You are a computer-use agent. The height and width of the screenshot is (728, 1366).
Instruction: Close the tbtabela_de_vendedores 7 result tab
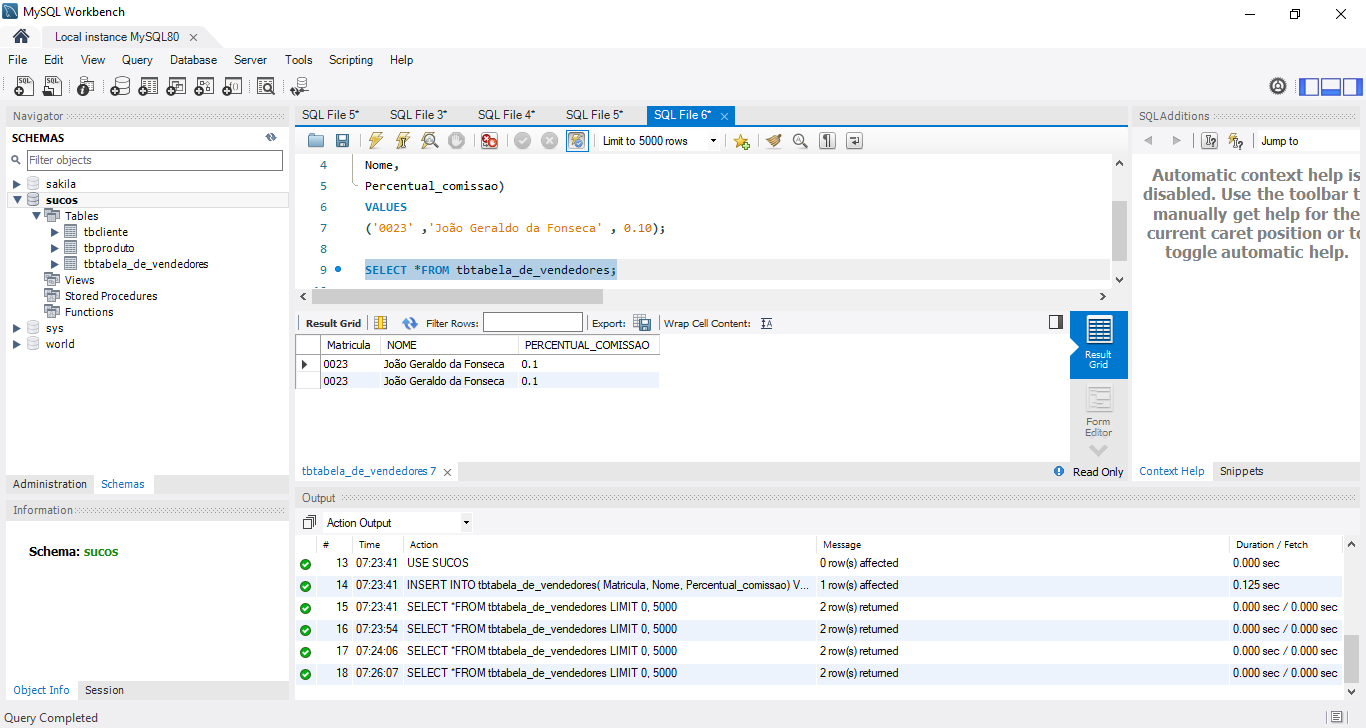(x=448, y=472)
